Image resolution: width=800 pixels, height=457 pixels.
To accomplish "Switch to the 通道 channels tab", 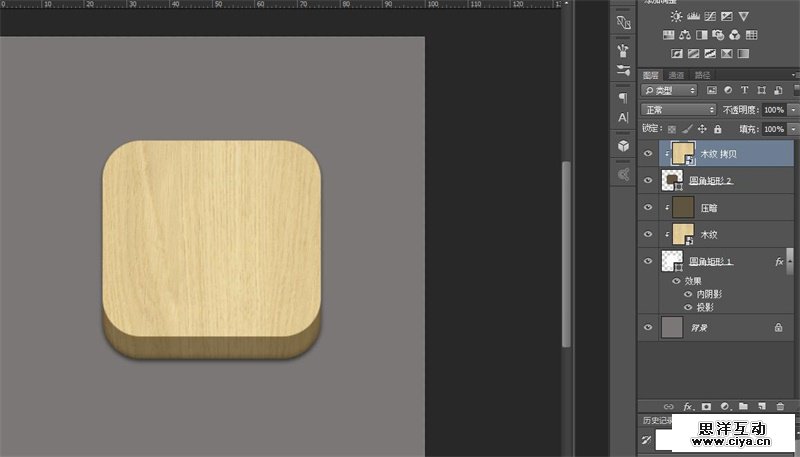I will click(677, 75).
